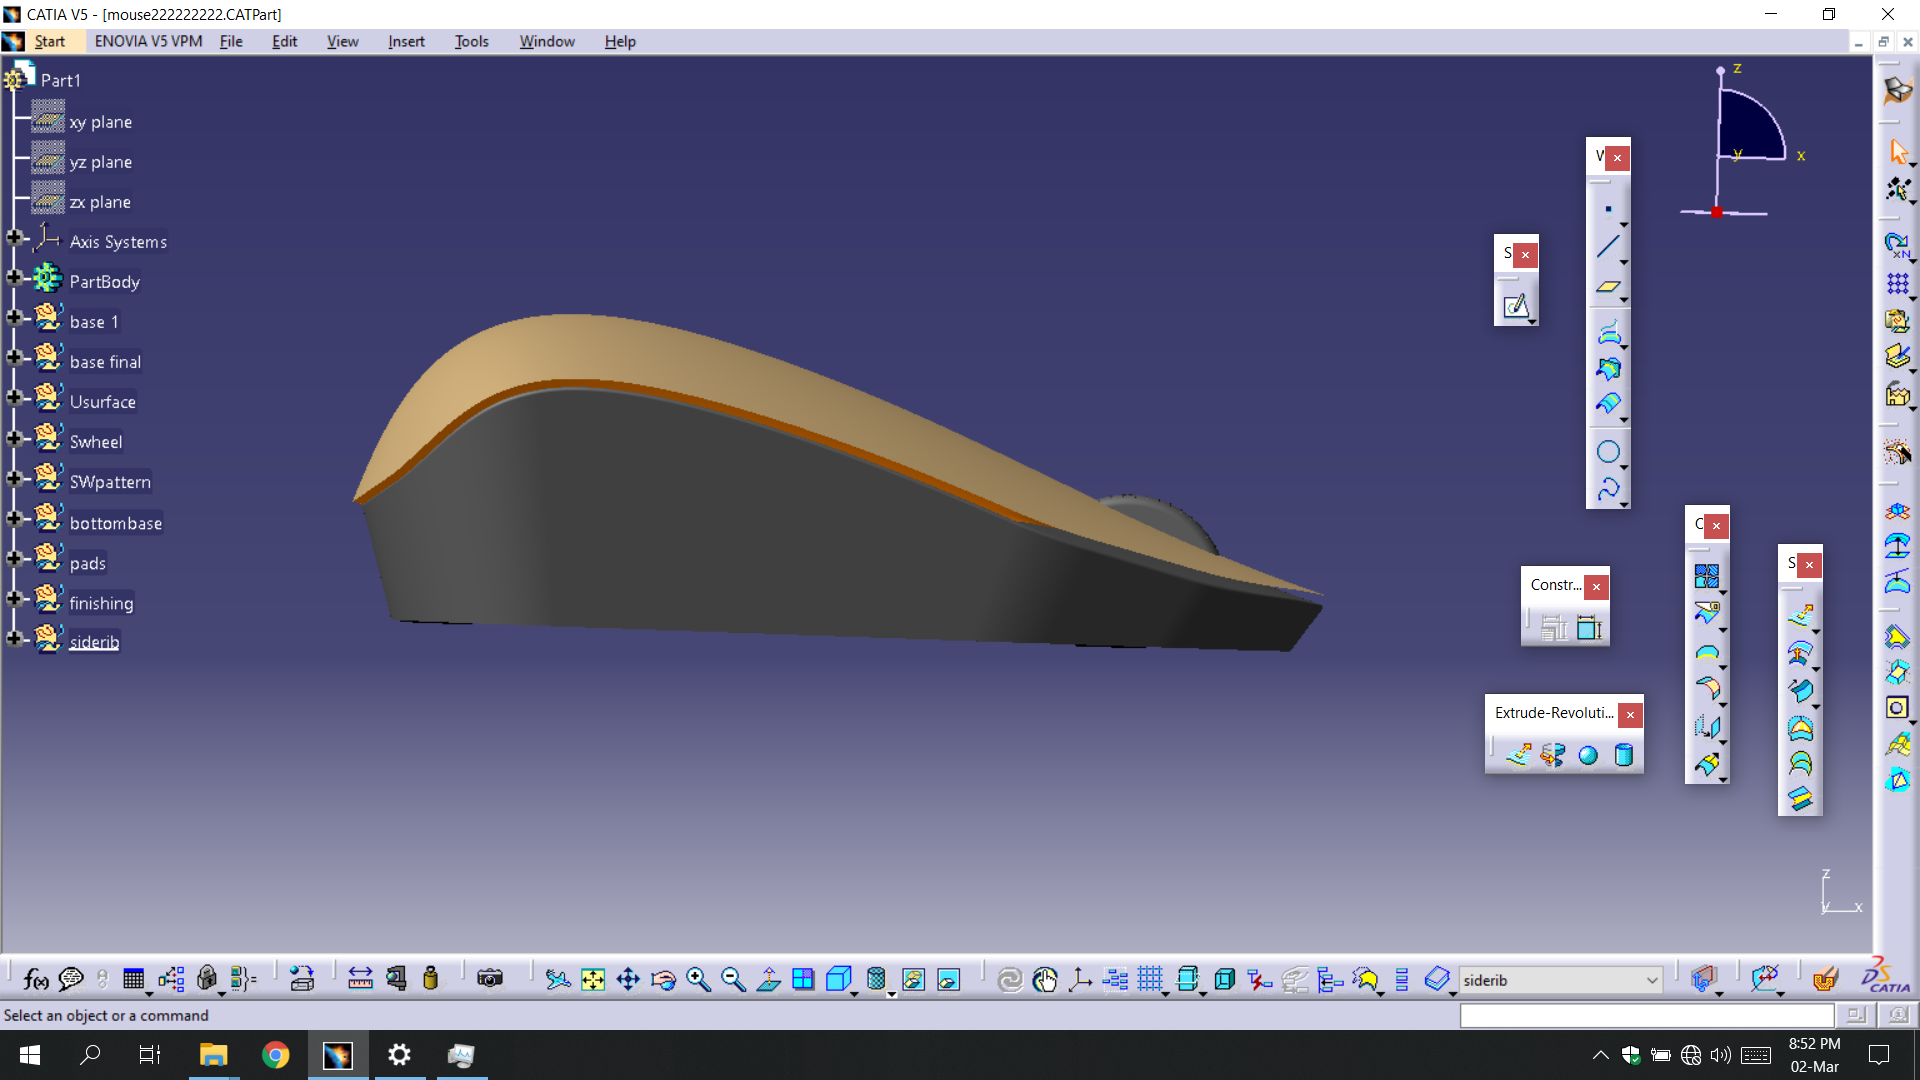Open Chrome from taskbar
This screenshot has height=1080, width=1920.
pos(275,1055)
